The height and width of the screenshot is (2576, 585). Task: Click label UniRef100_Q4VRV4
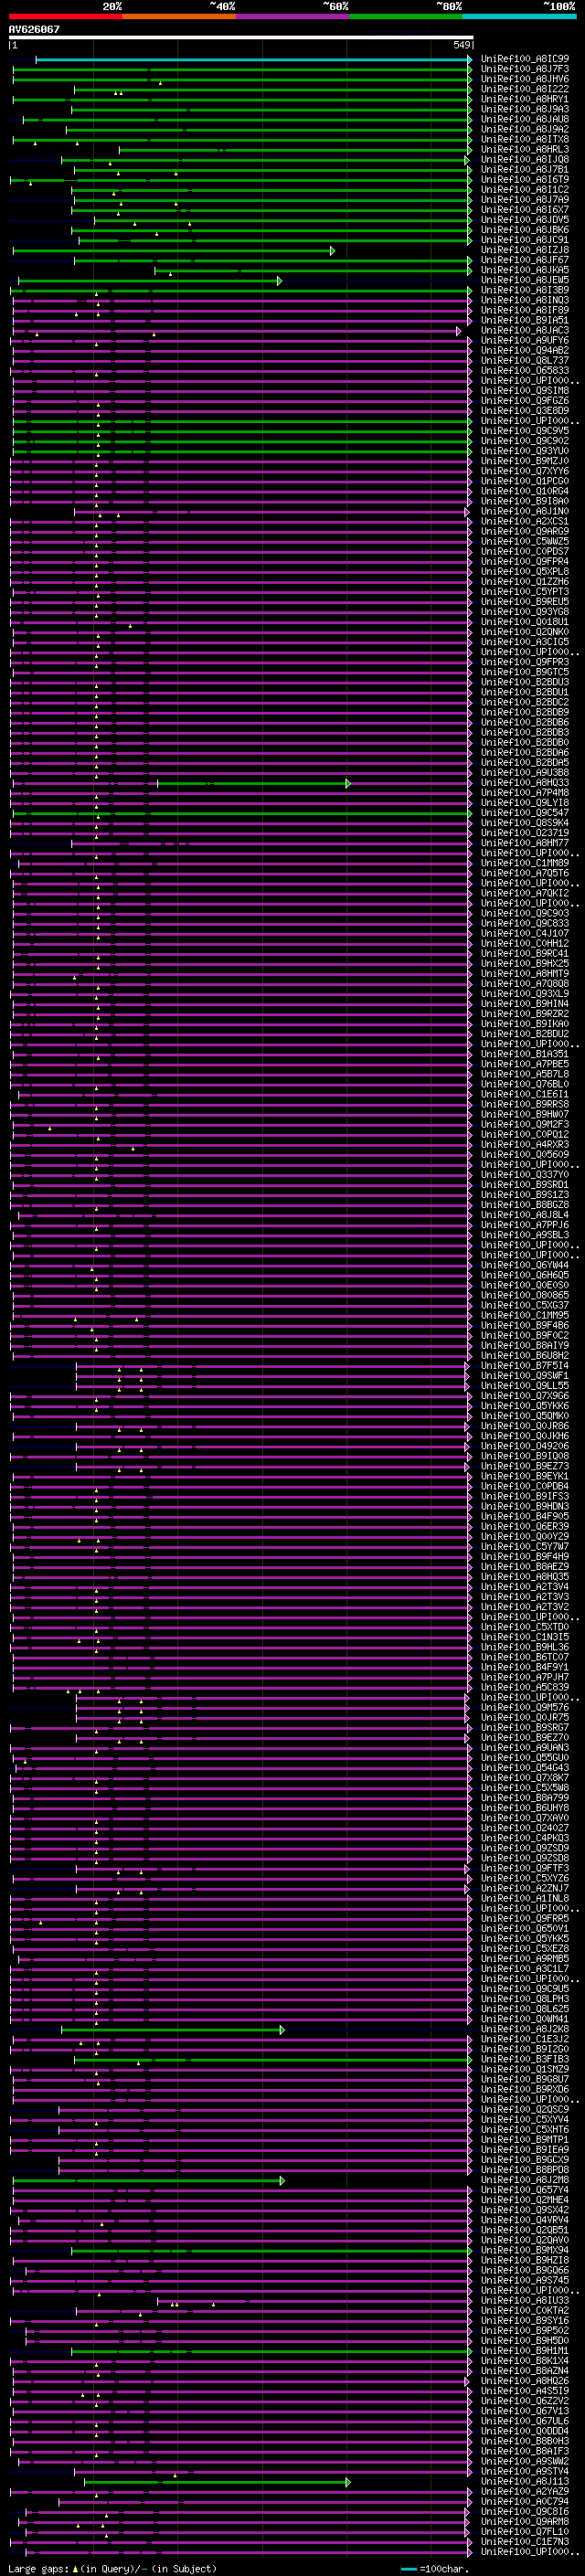point(525,2220)
